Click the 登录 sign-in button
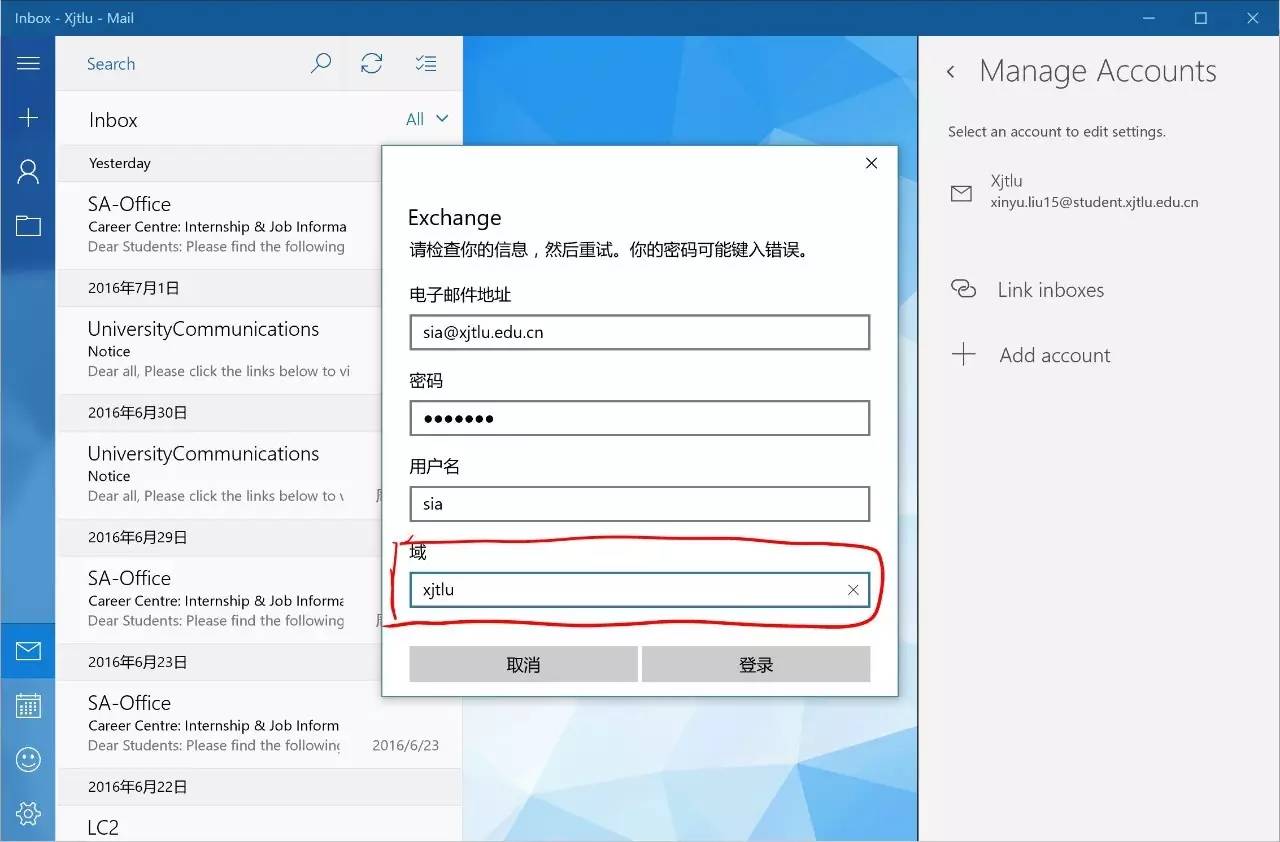 point(756,665)
